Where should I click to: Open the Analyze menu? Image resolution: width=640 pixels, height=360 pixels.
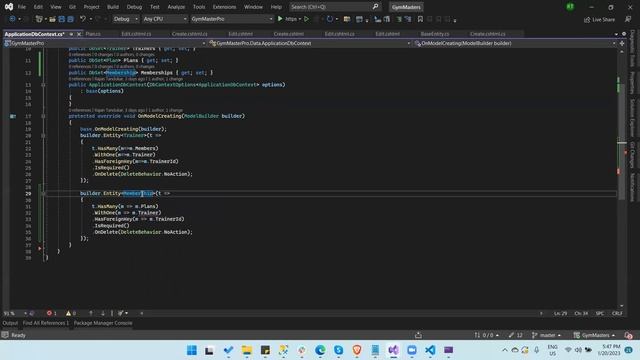coord(176,7)
